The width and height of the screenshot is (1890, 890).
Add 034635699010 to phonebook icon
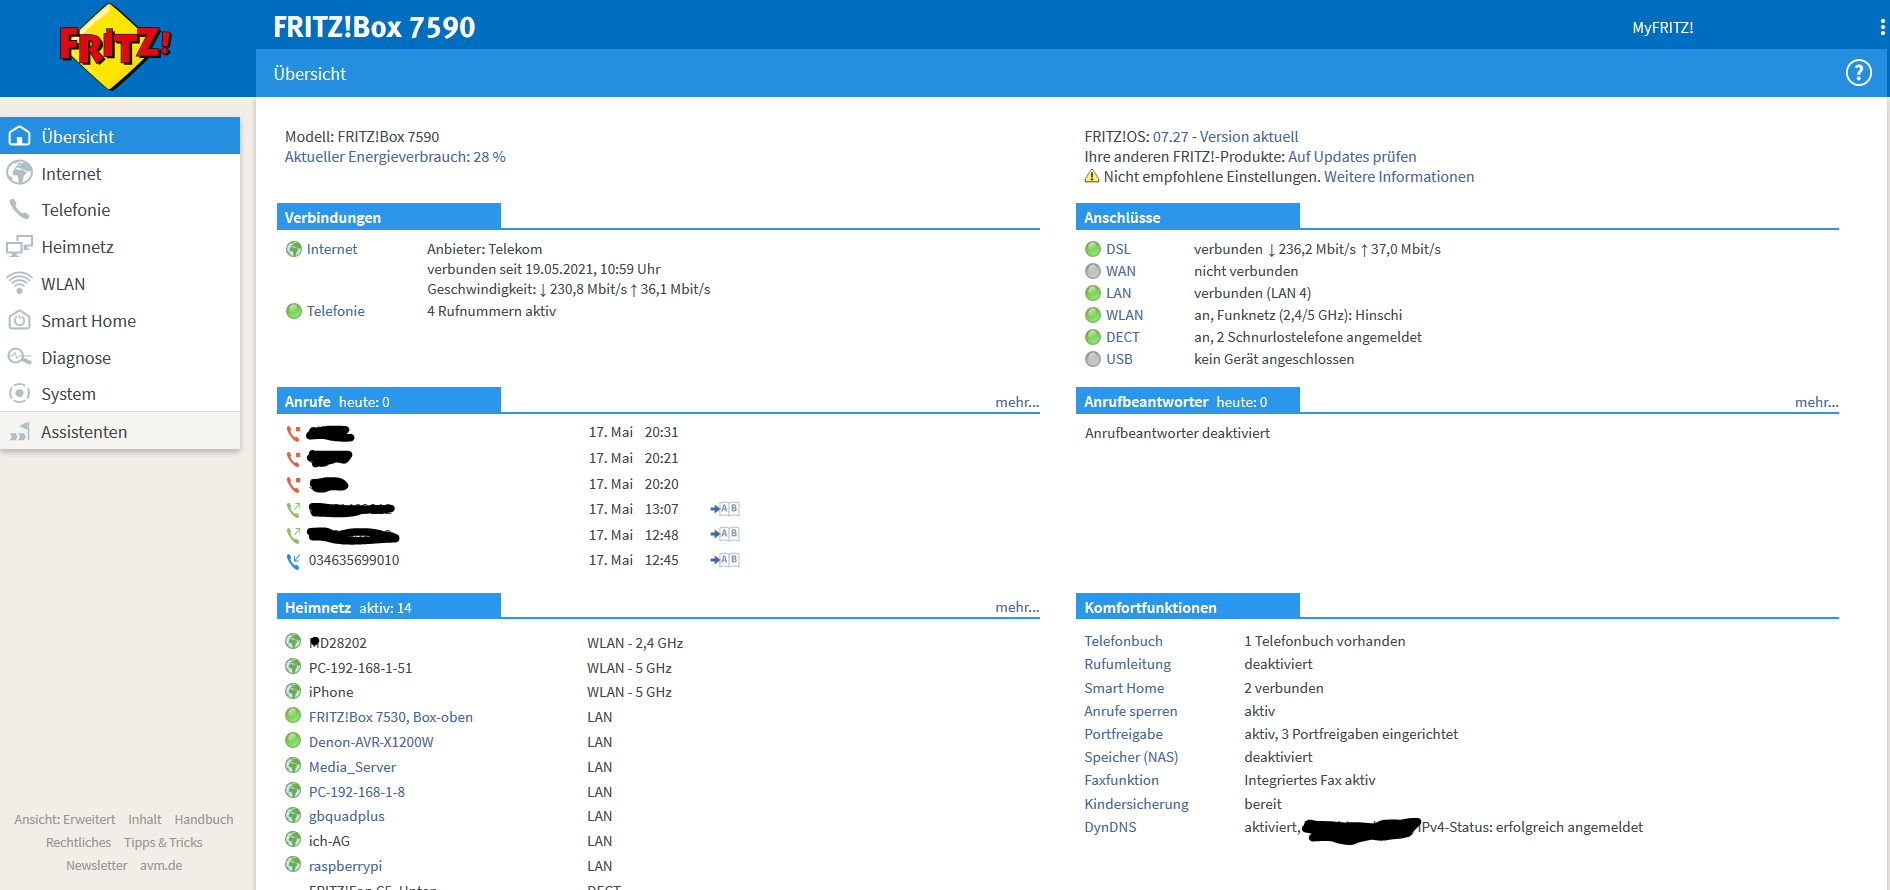coord(725,560)
